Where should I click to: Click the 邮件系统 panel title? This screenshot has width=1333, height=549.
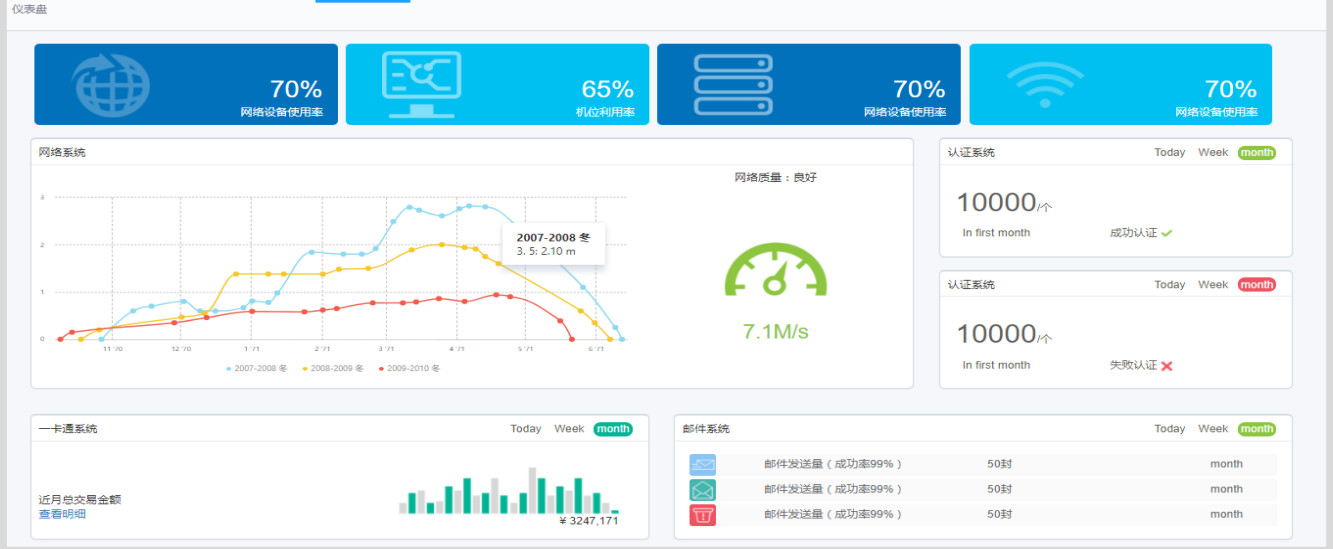pyautogui.click(x=706, y=429)
